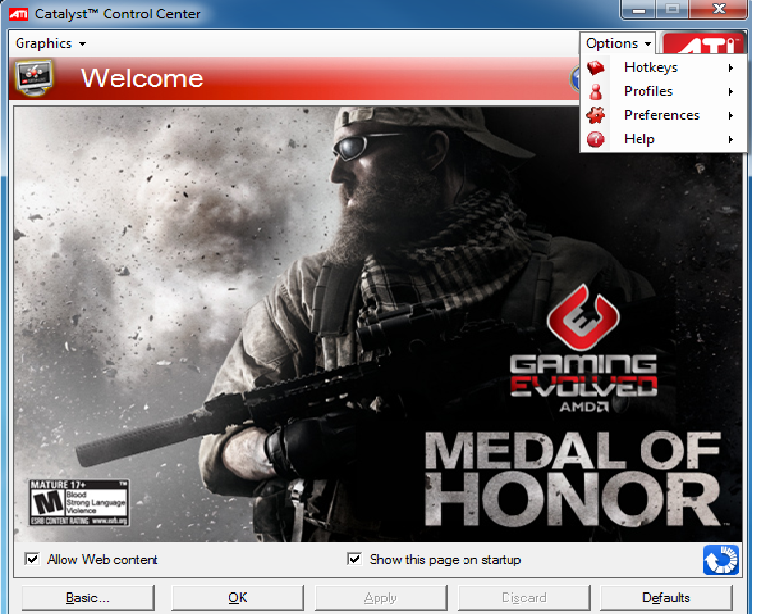Click the ESRB Mature 17+ rating badge
Viewport: 768px width, 614px height.
tap(79, 502)
